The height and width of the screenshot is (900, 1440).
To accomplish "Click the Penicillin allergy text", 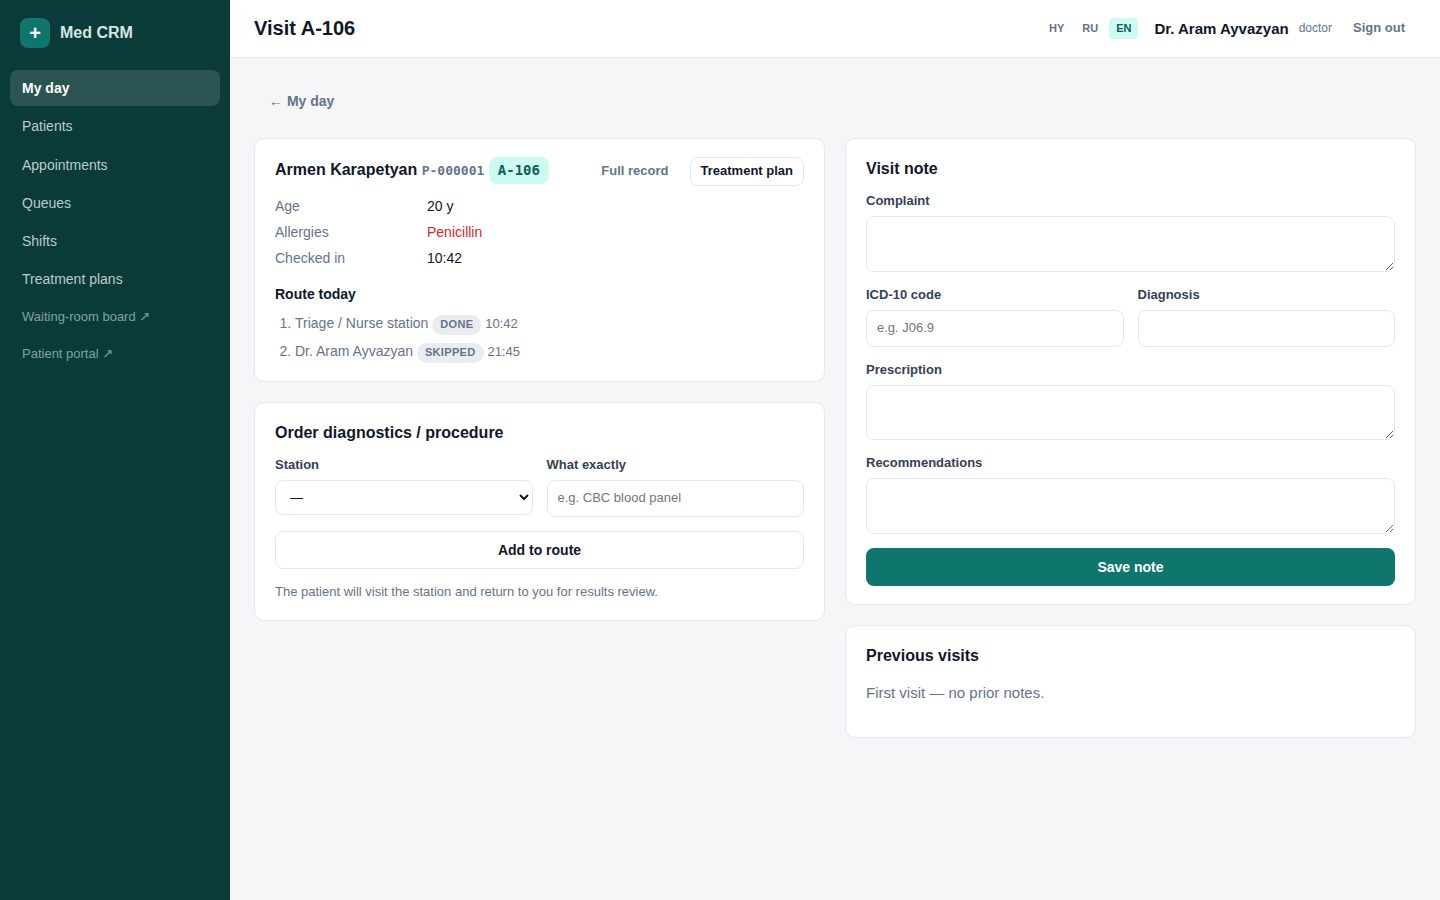I will (454, 232).
